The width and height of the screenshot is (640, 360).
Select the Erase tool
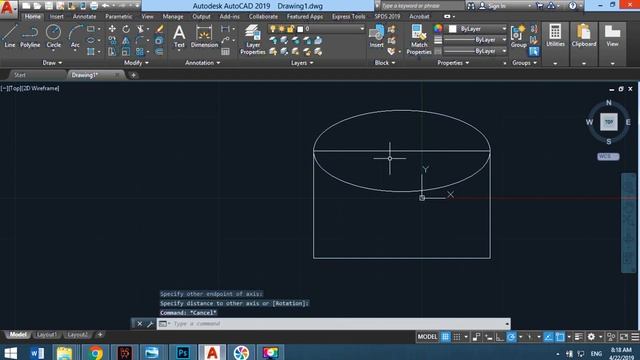click(x=160, y=29)
